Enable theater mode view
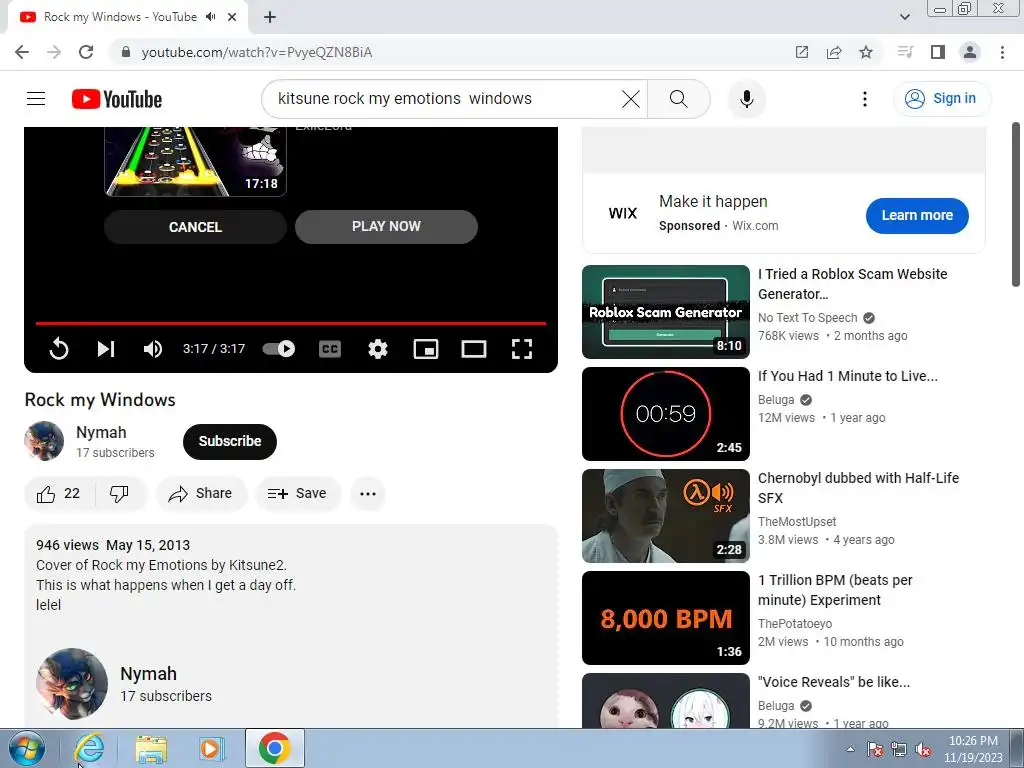This screenshot has height=768, width=1024. 473,349
